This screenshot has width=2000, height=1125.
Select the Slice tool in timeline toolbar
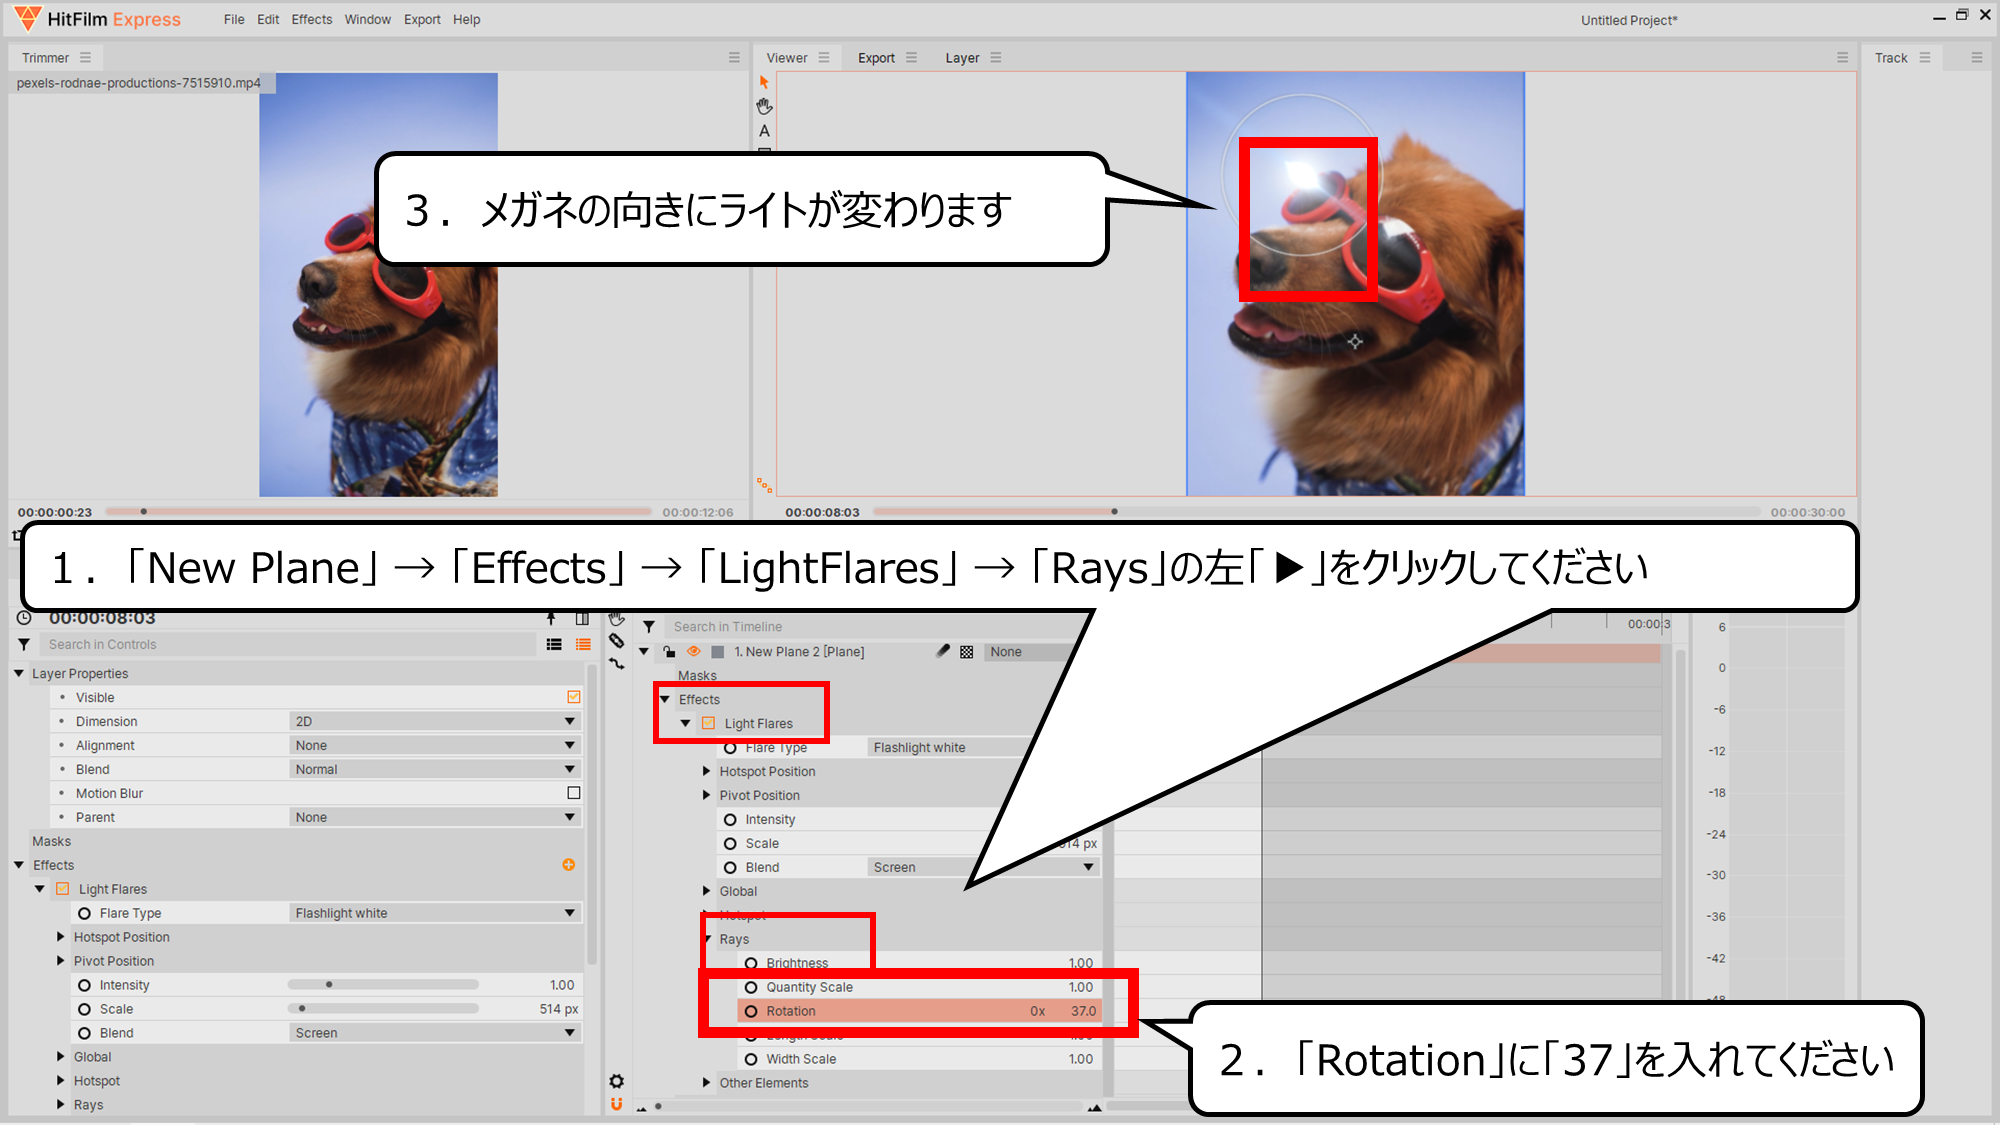(x=617, y=641)
